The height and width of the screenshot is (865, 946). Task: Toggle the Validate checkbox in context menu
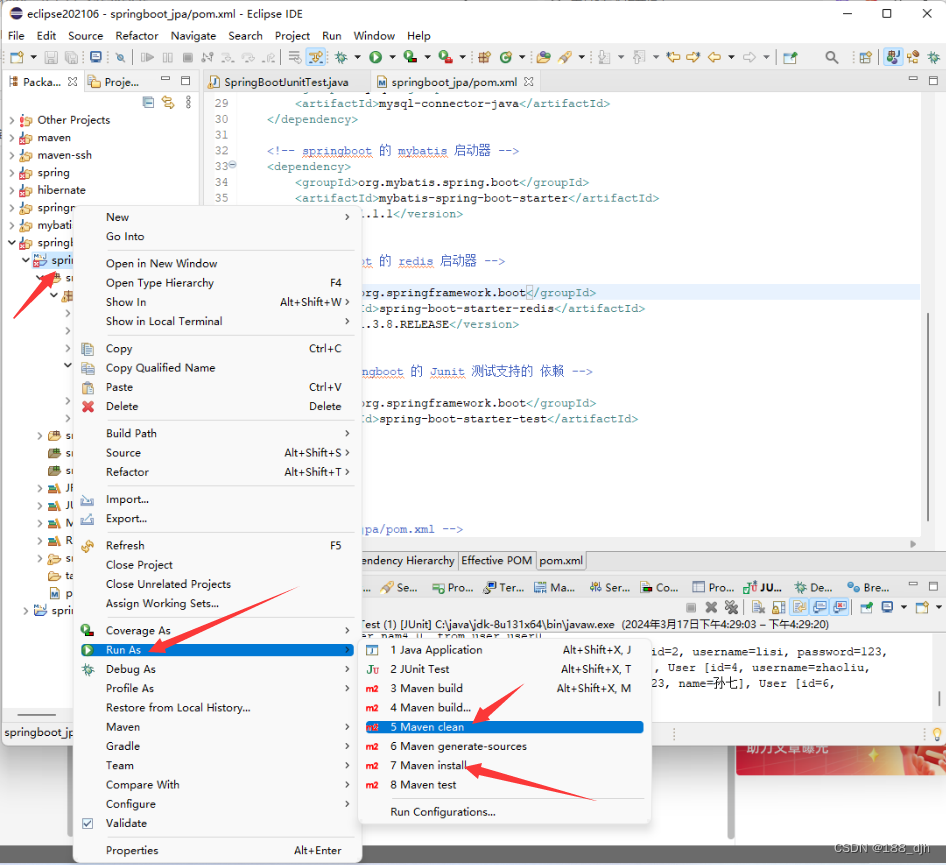pos(88,823)
